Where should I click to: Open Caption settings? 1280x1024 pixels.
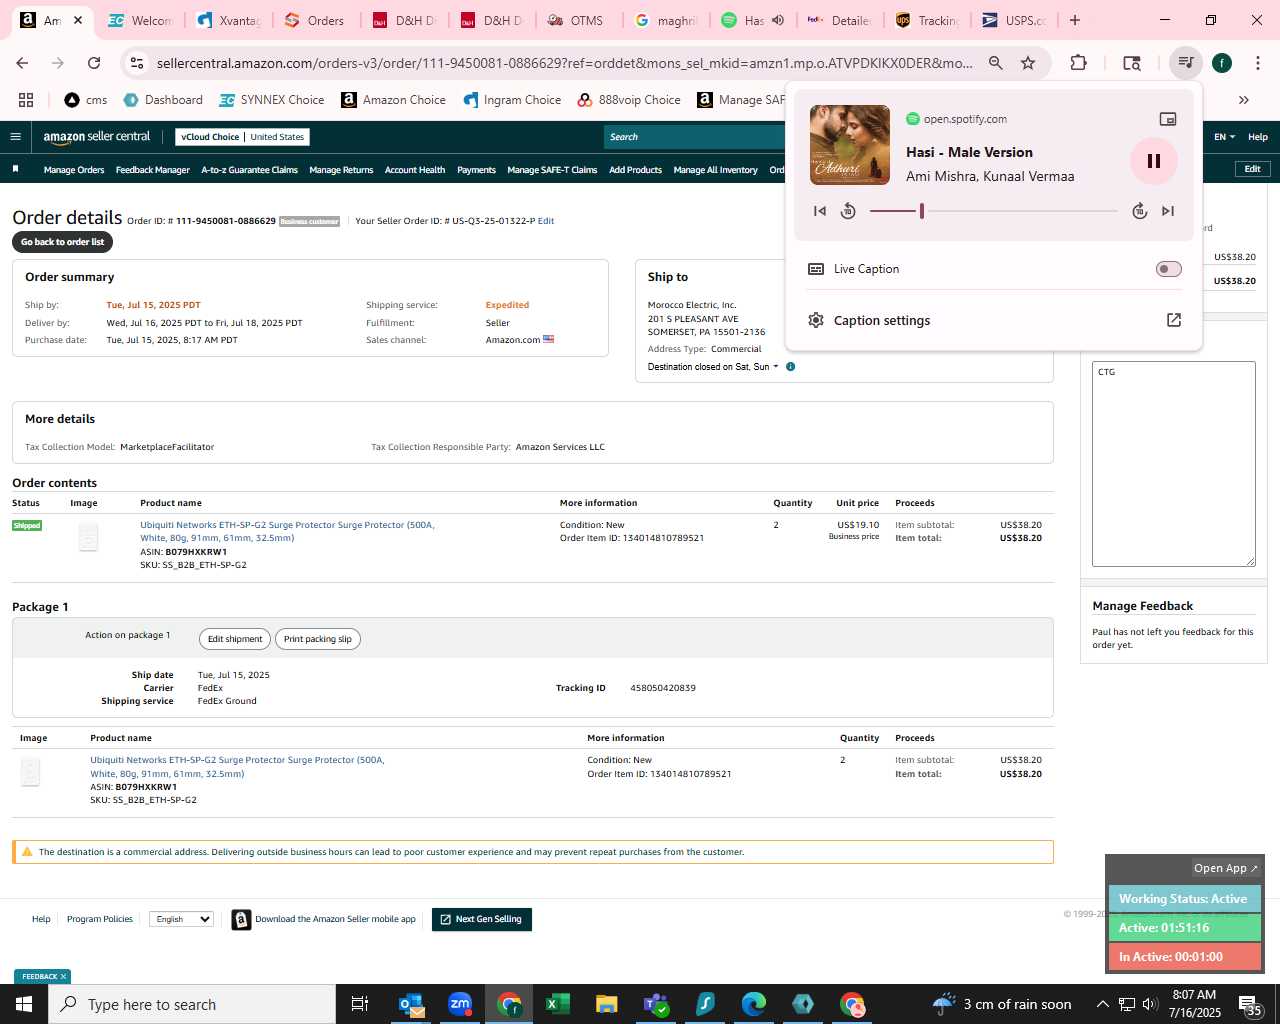994,320
